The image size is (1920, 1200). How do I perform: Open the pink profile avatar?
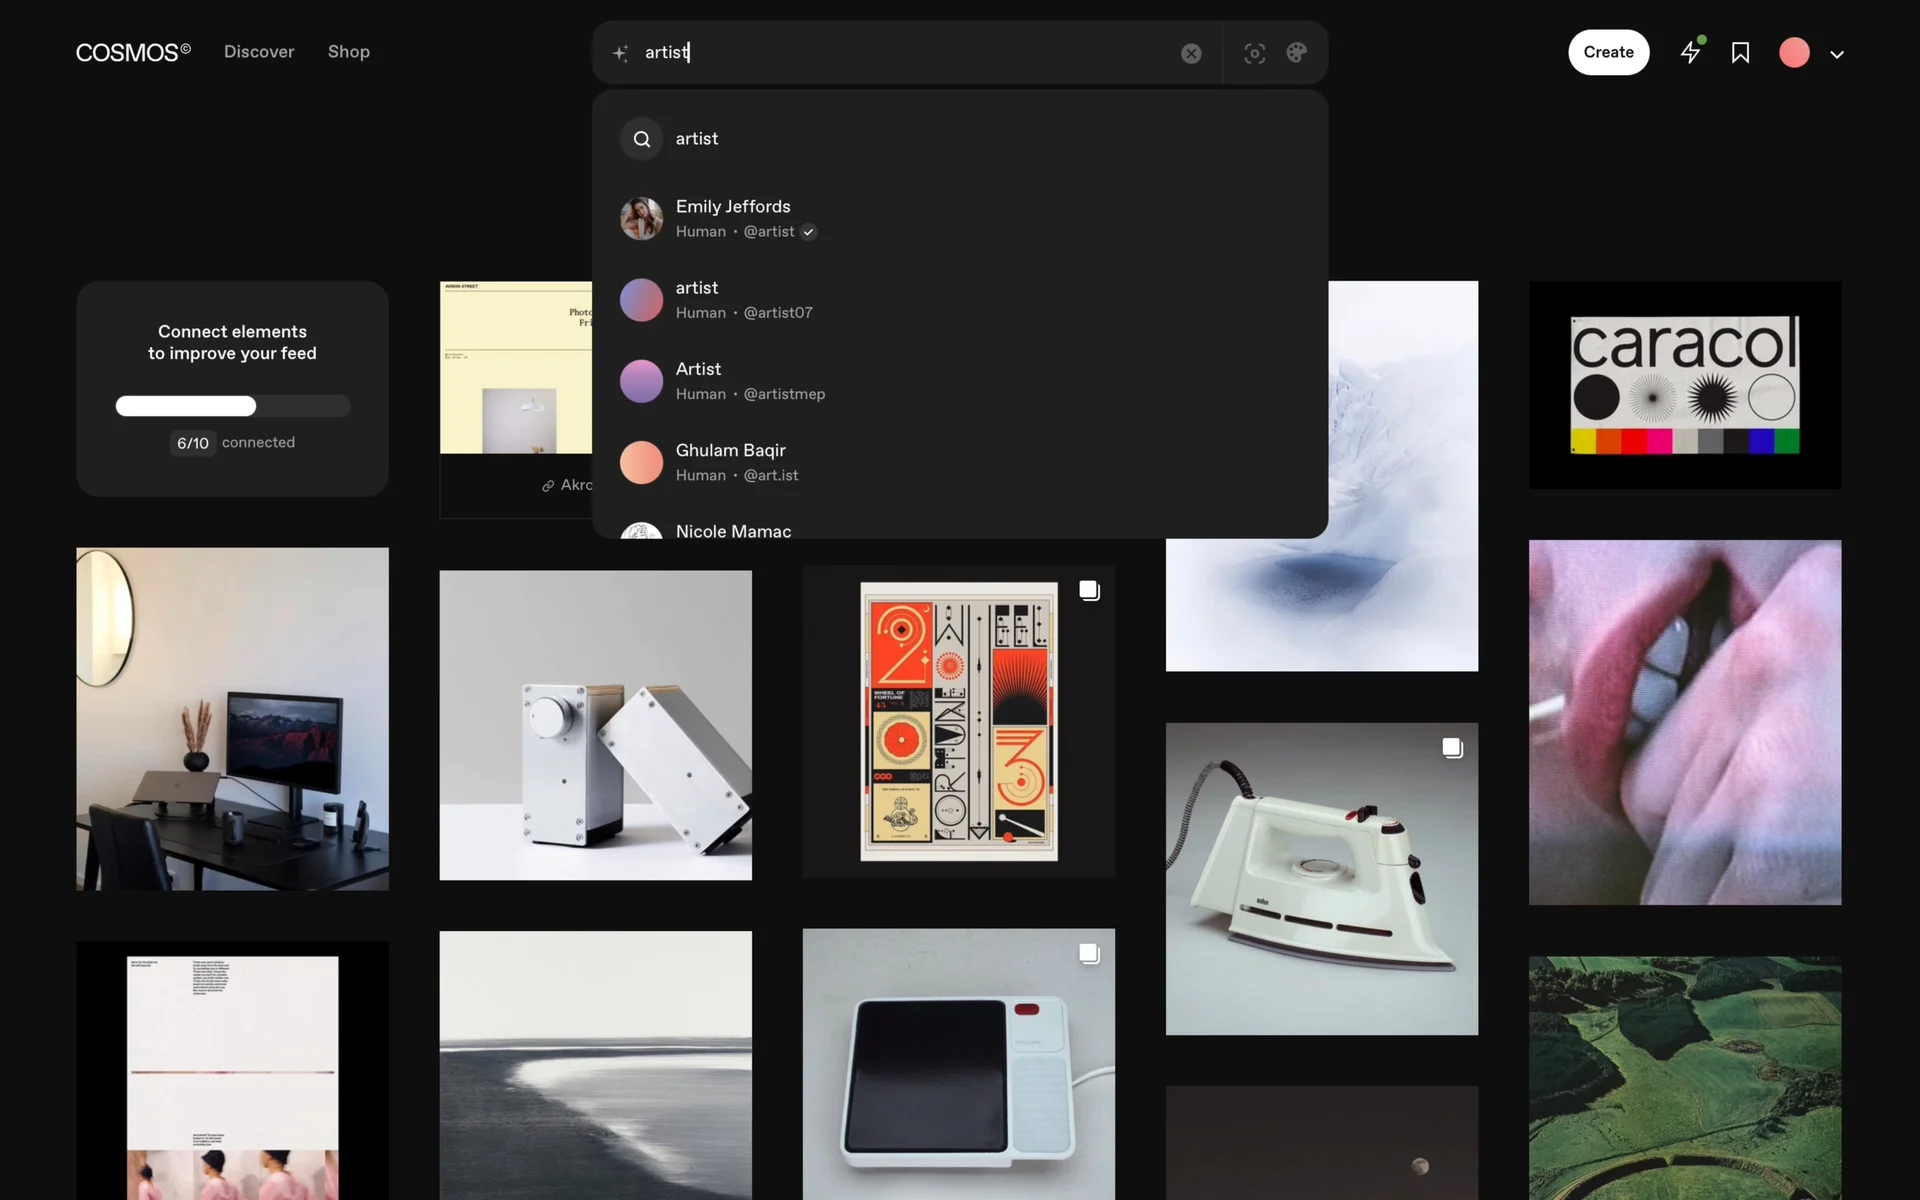[x=1794, y=53]
